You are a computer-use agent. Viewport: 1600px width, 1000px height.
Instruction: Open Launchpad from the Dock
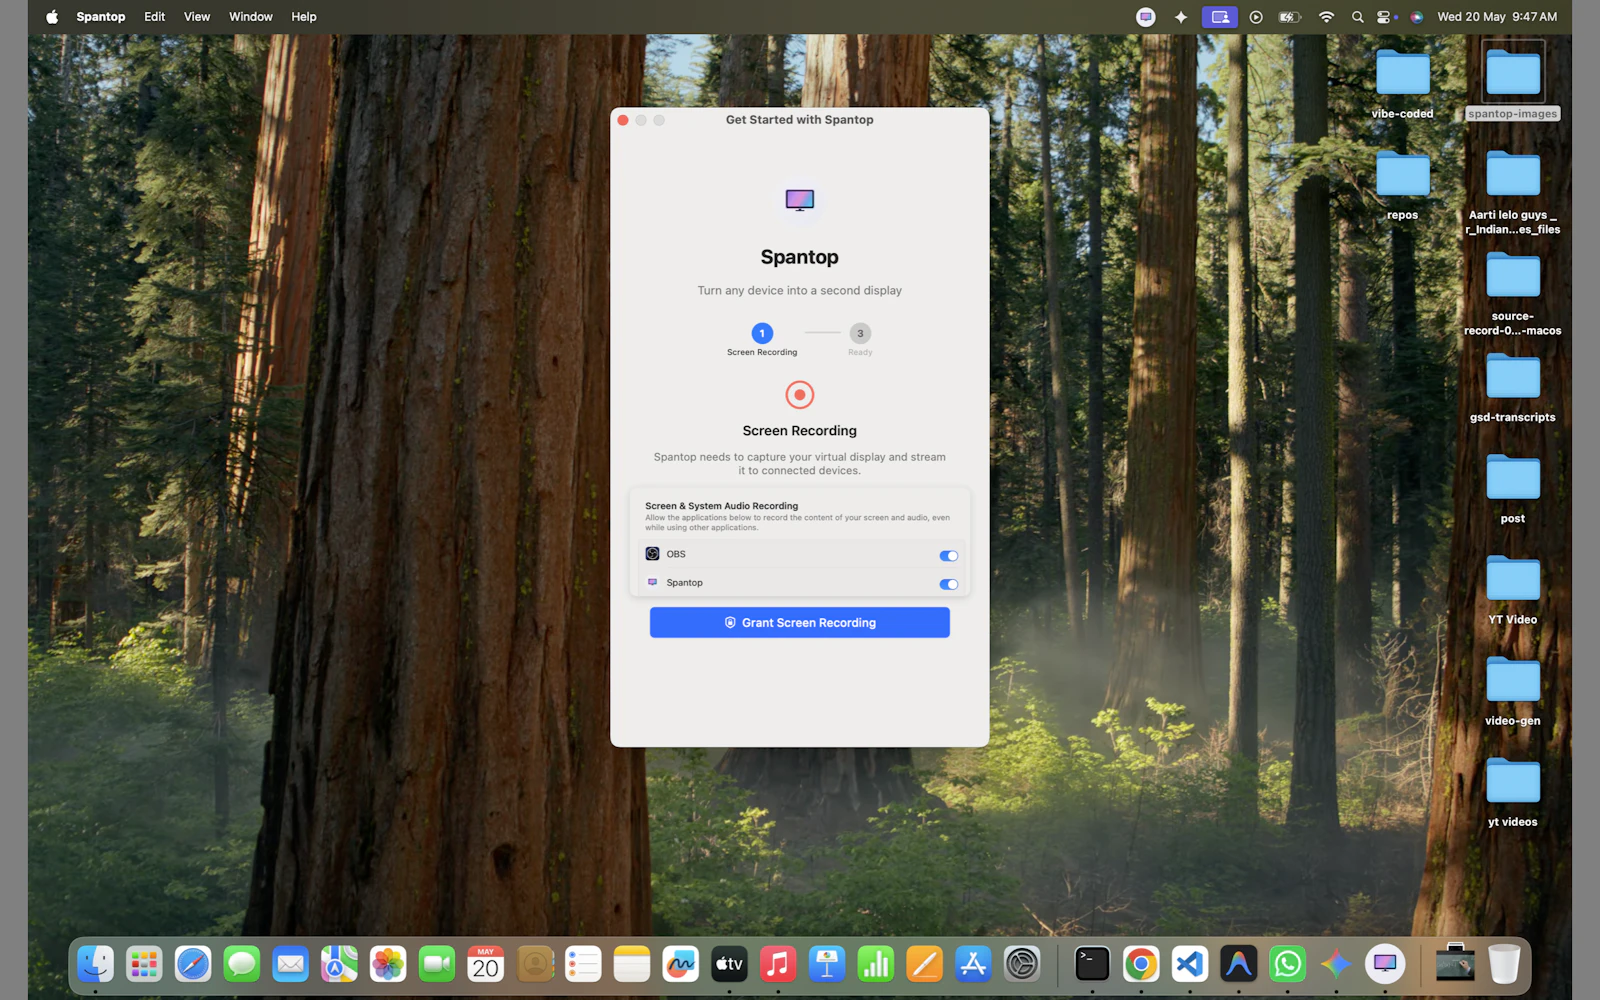coord(144,964)
